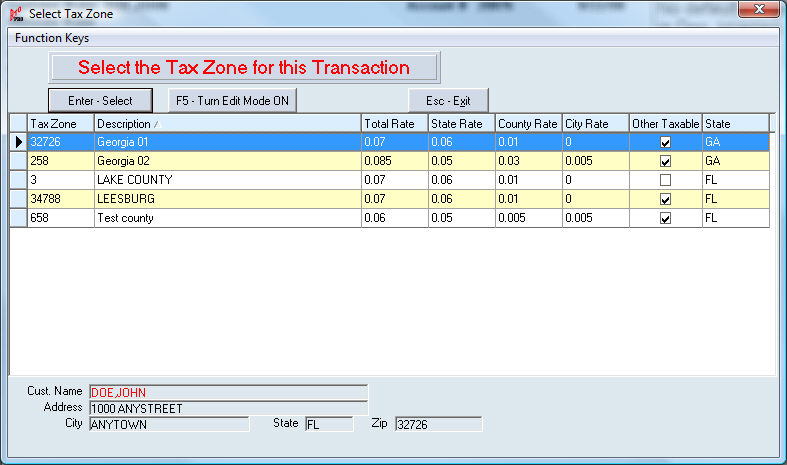This screenshot has width=787, height=465.
Task: Click the Total Rate column header
Action: point(394,123)
